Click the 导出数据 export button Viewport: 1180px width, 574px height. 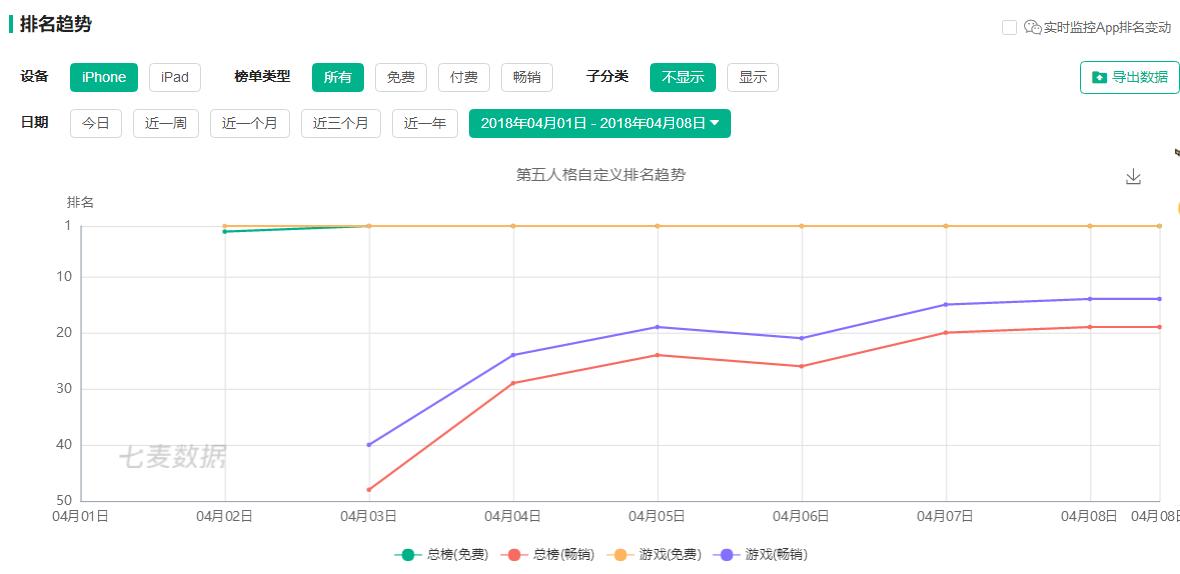[1130, 77]
